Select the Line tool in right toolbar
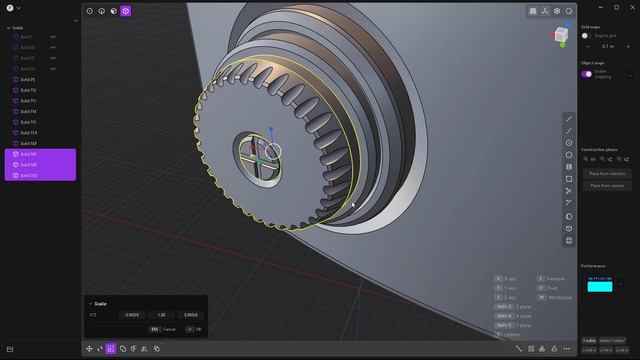Screen dimensions: 640x360 569,118
